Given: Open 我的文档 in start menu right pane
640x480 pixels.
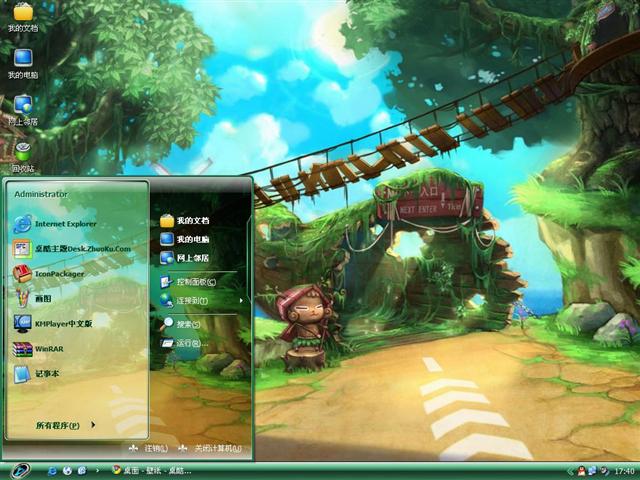Looking at the screenshot, I should point(184,220).
